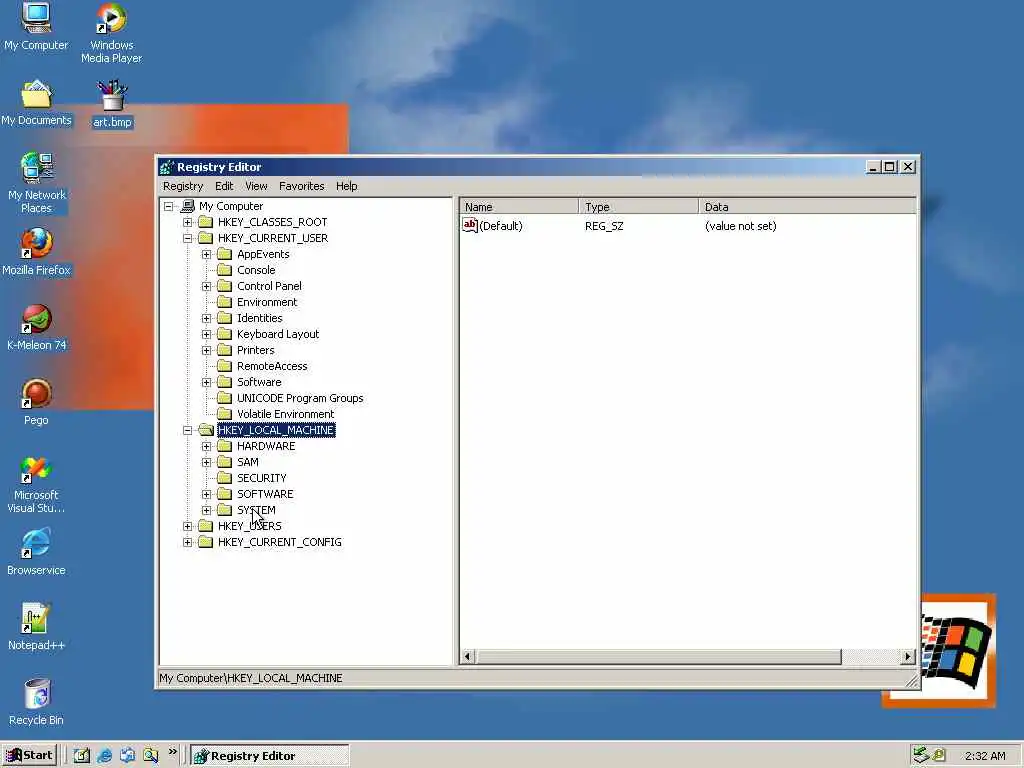This screenshot has height=768, width=1024.
Task: Click Internet Explorer quick launch icon
Action: coord(104,756)
